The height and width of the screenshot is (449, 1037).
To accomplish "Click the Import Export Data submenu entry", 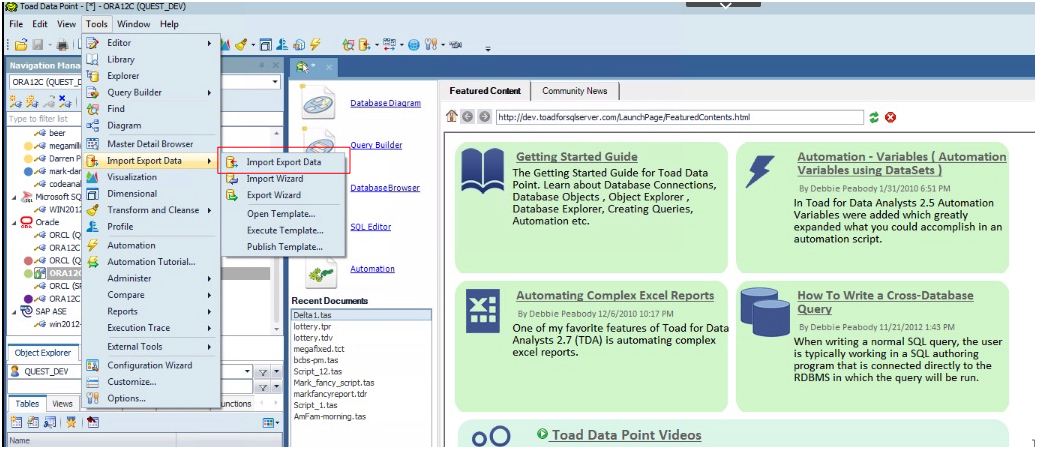I will [284, 161].
